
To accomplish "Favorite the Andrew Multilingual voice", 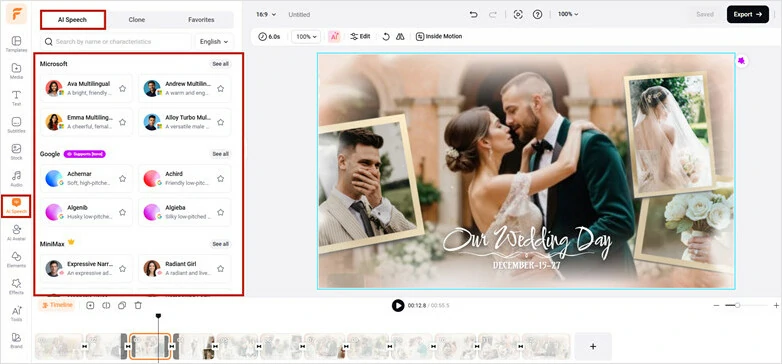I will click(x=220, y=88).
